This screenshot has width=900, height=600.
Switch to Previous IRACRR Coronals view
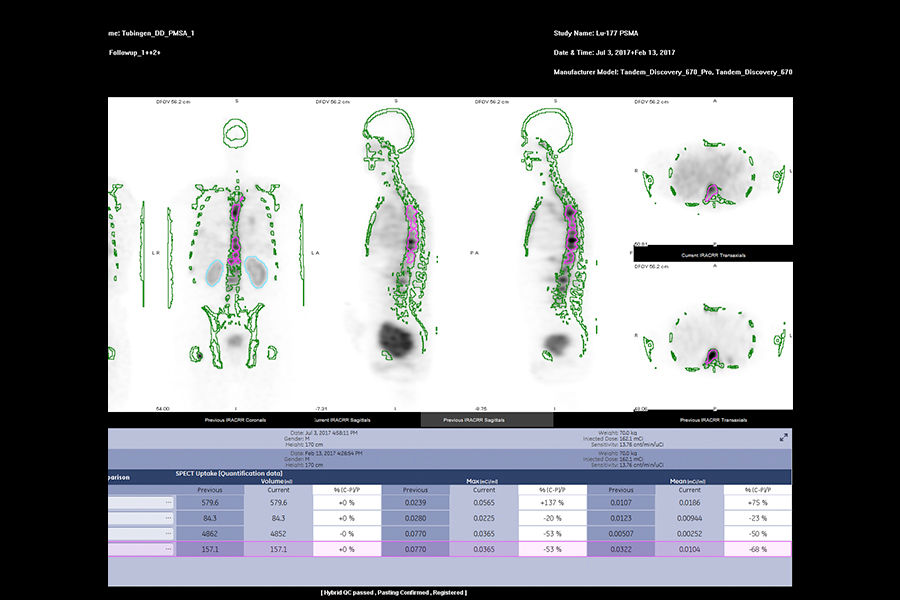[238, 419]
